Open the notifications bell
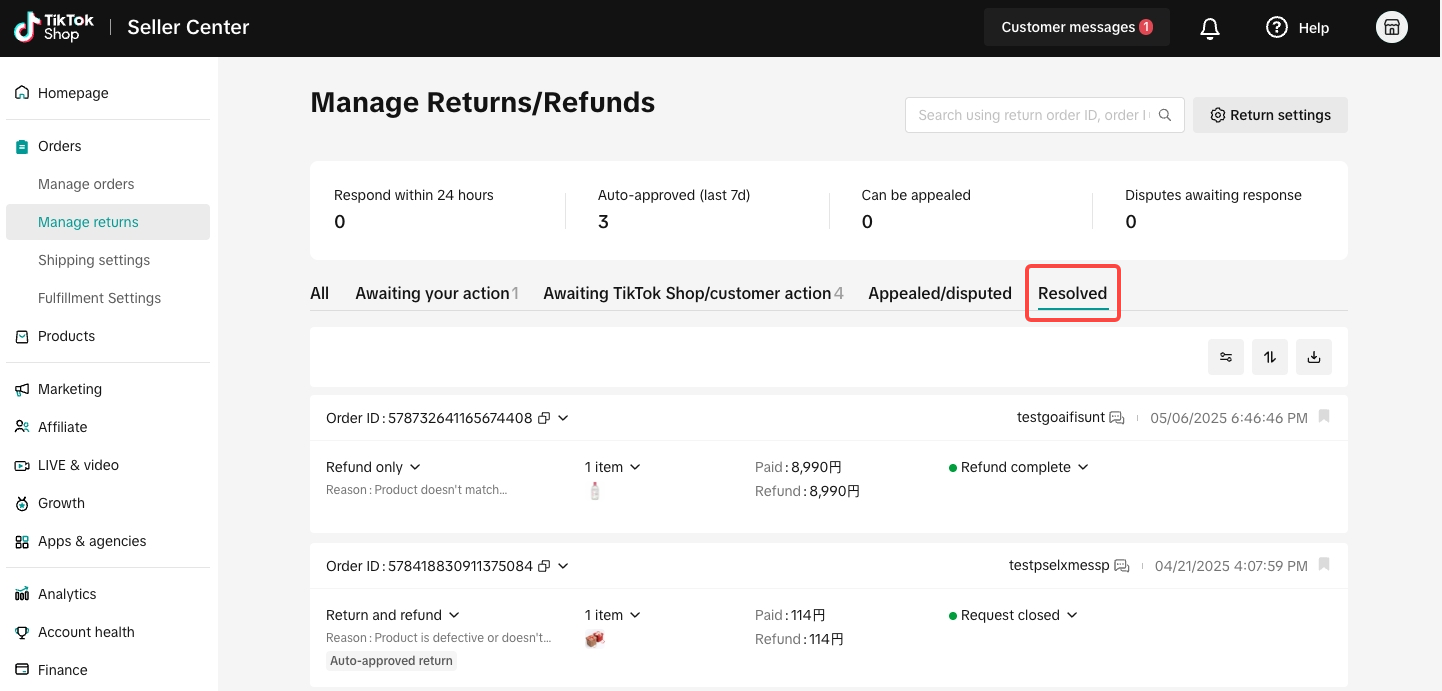 click(x=1210, y=28)
